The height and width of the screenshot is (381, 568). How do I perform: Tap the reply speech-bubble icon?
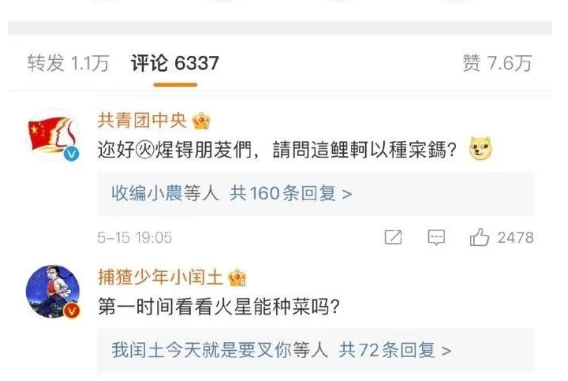coord(436,238)
